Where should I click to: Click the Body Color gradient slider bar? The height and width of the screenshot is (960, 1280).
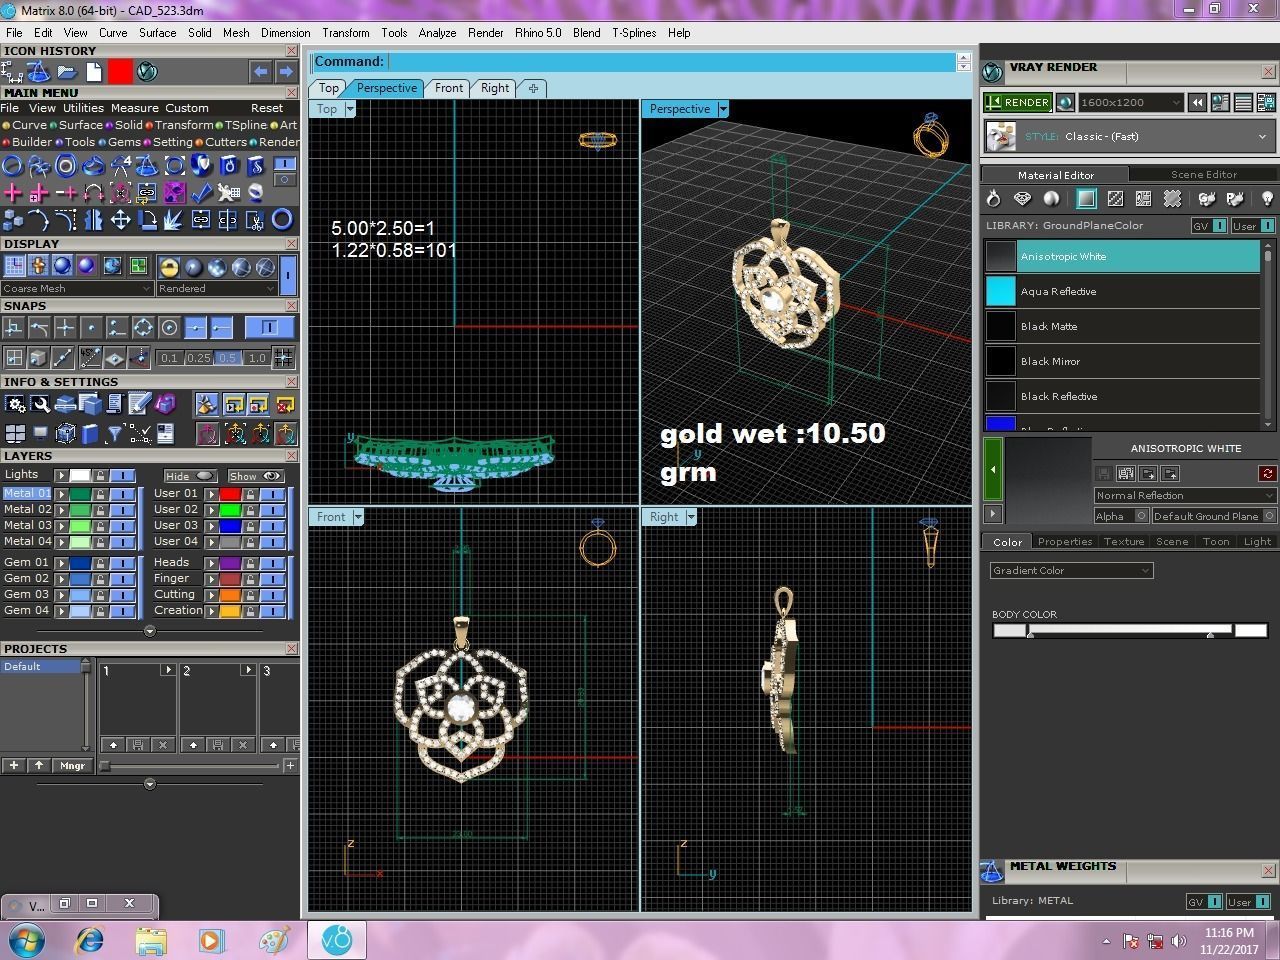1130,630
